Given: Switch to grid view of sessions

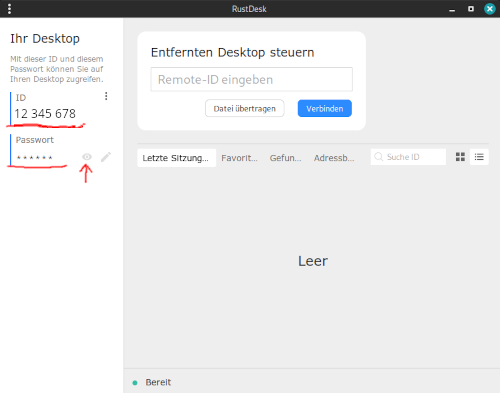Looking at the screenshot, I should 460,157.
